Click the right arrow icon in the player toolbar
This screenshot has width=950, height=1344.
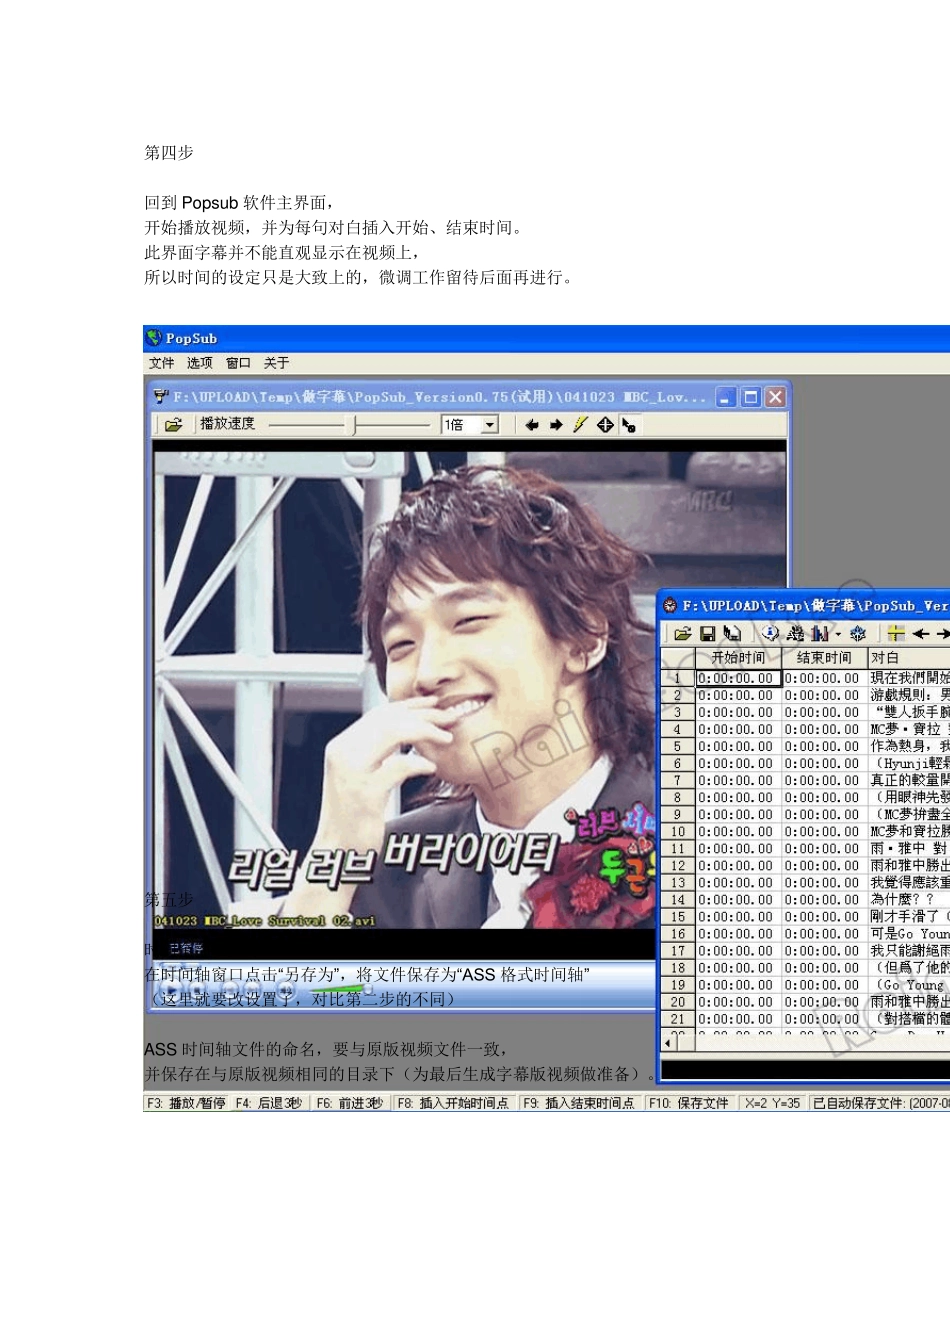point(557,425)
